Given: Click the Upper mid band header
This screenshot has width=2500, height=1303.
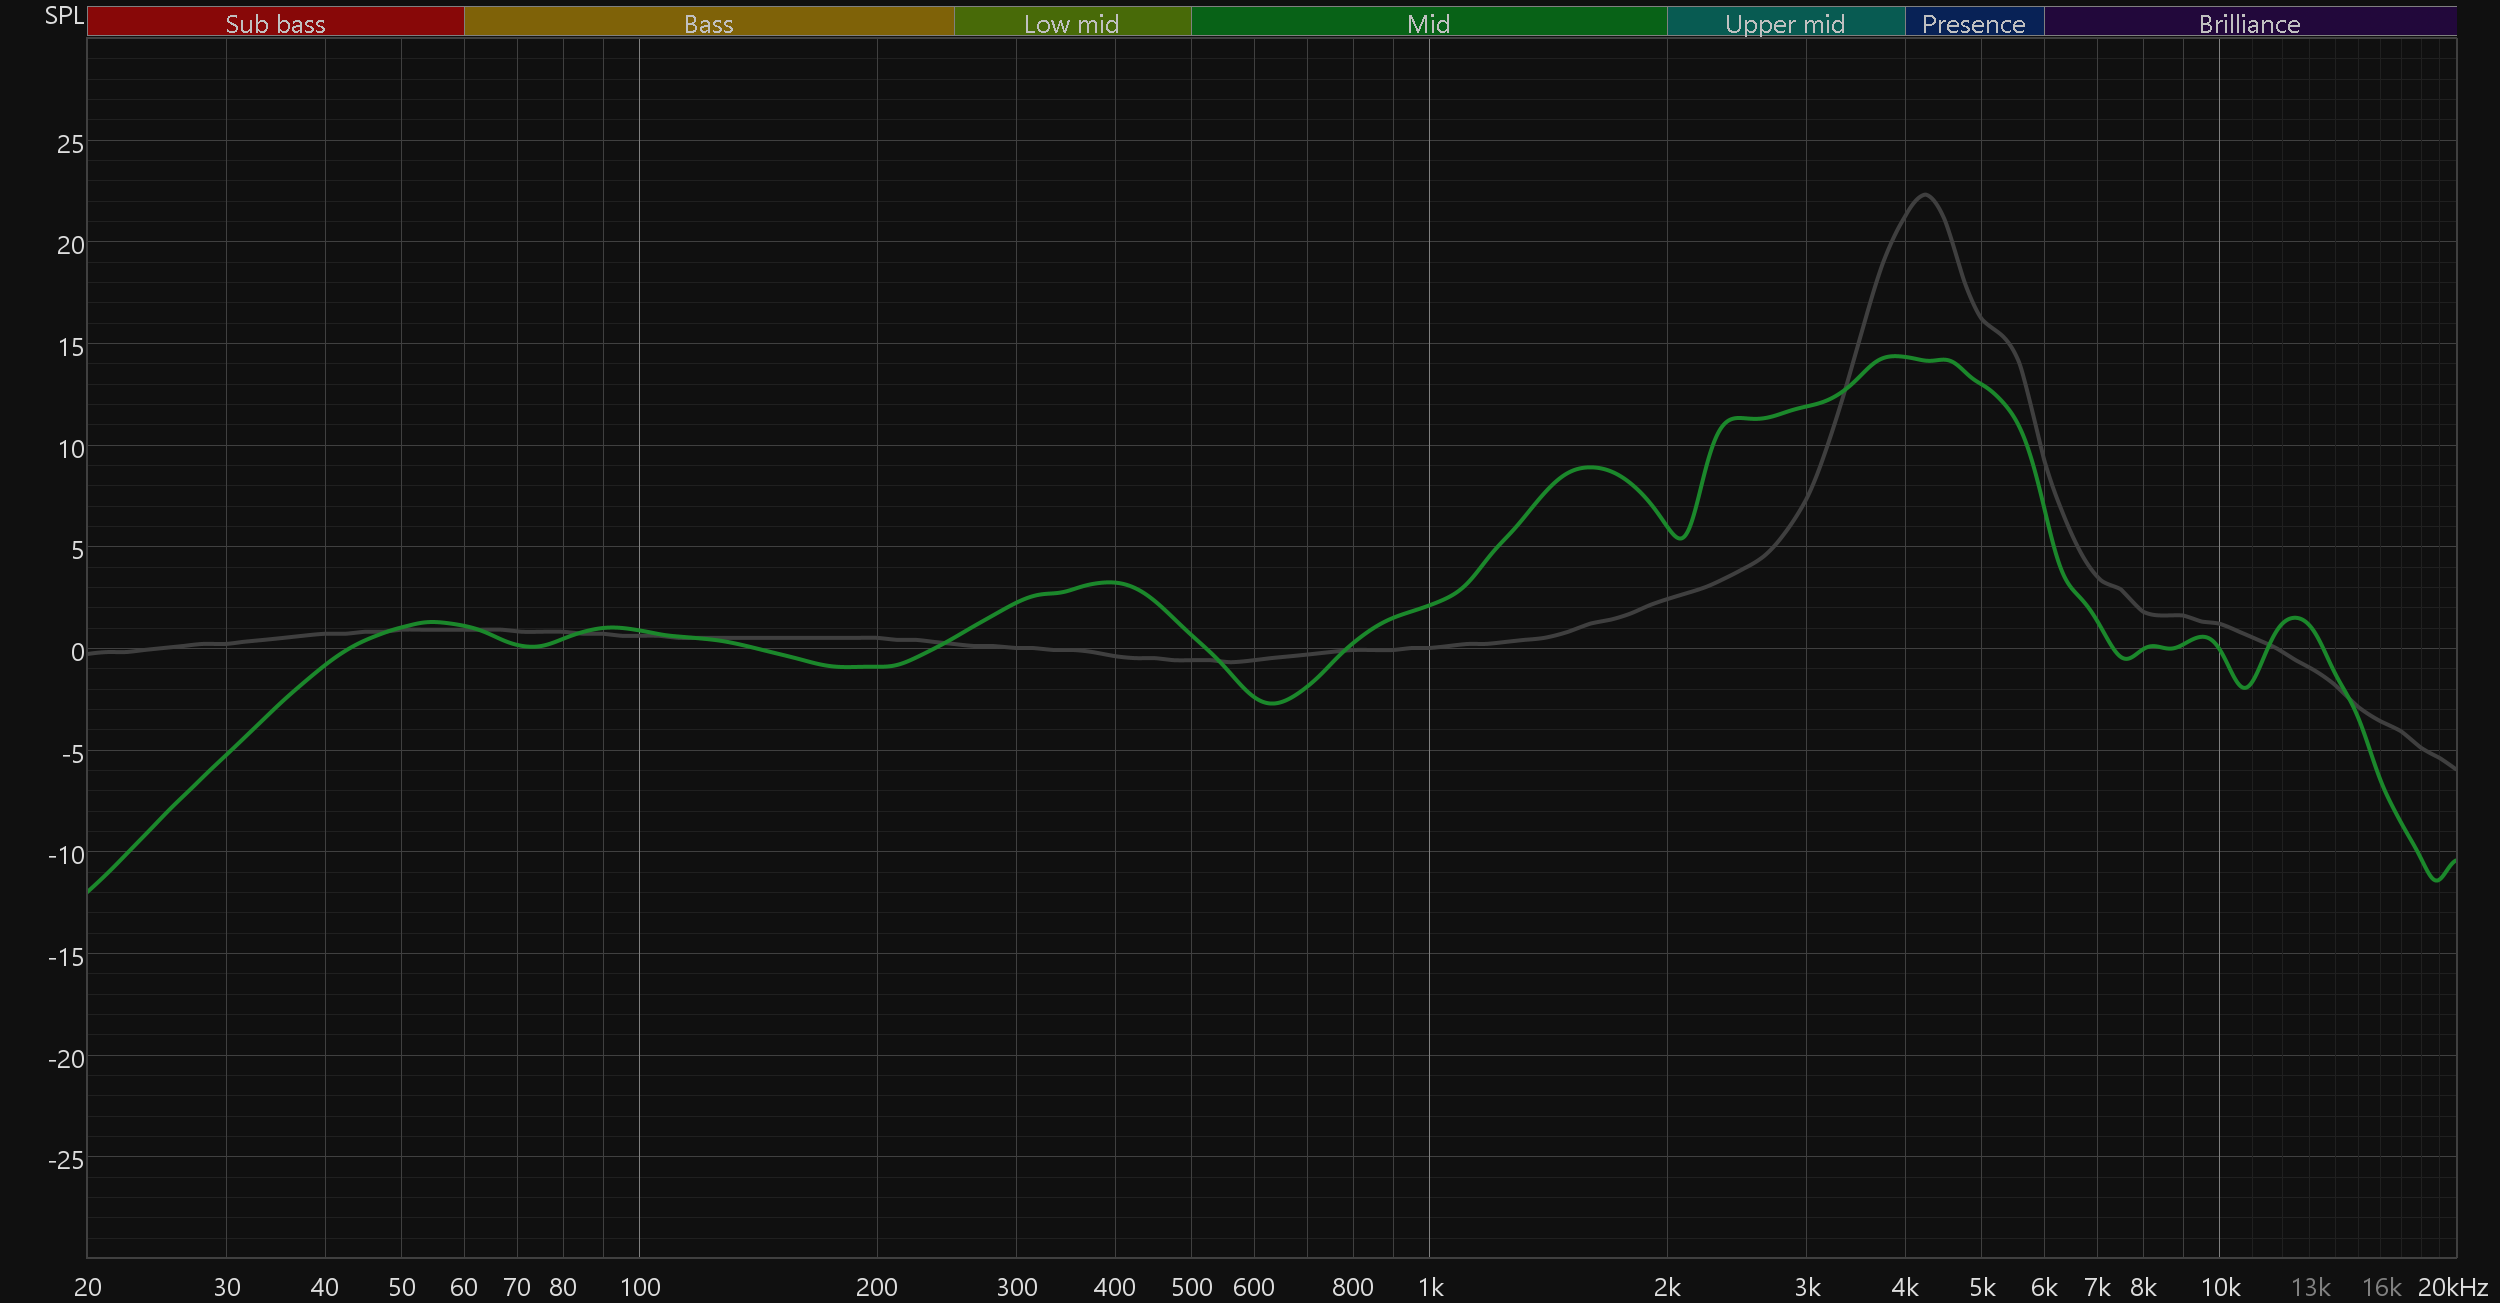Looking at the screenshot, I should pyautogui.click(x=1785, y=22).
